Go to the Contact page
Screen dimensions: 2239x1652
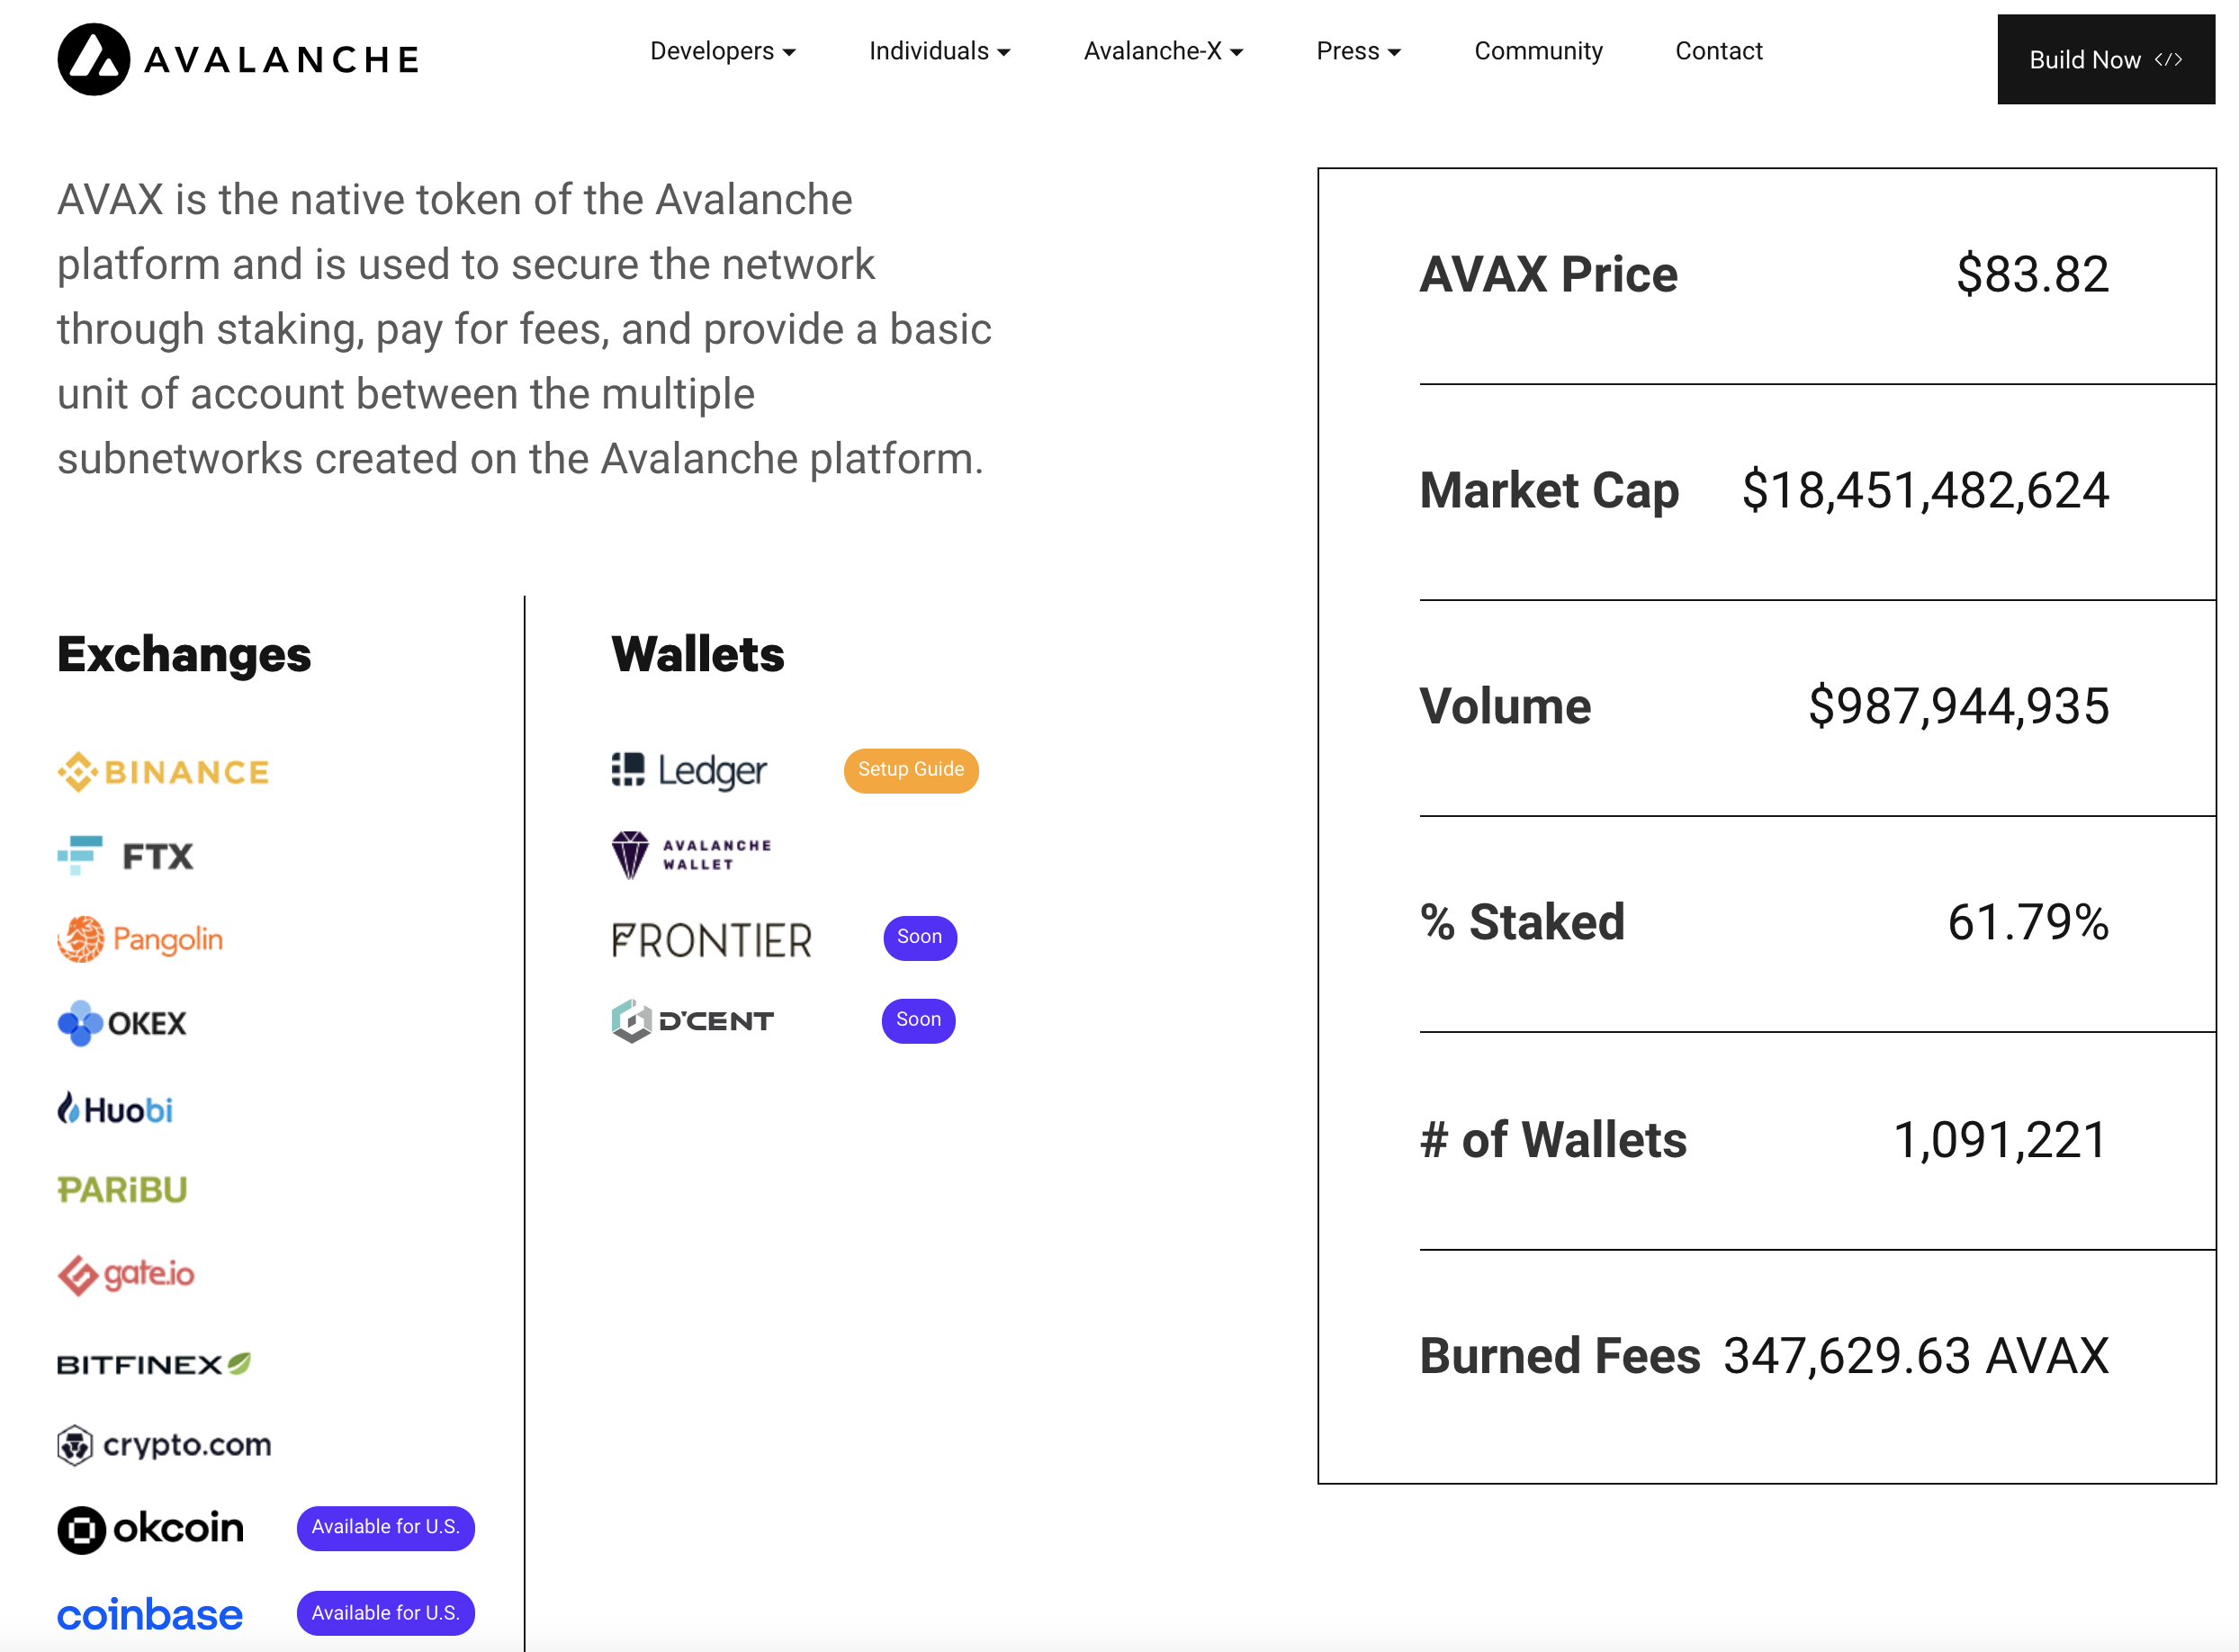tap(1718, 51)
